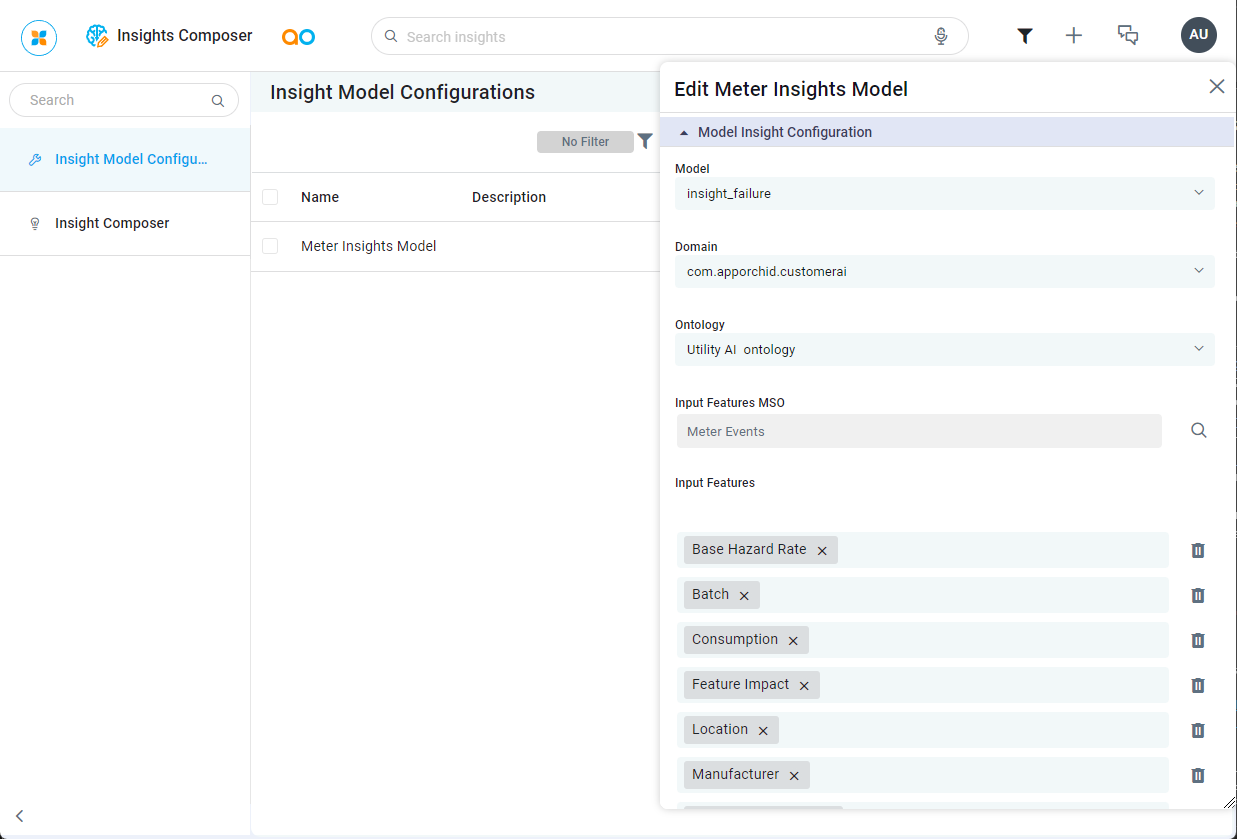The image size is (1237, 839).
Task: Open the AU user avatar menu
Action: coord(1198,35)
